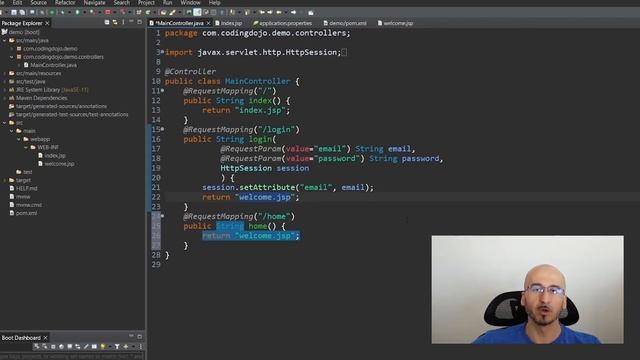Click the green Run launch icon
Image resolution: width=640 pixels, height=360 pixels.
pos(77,12)
